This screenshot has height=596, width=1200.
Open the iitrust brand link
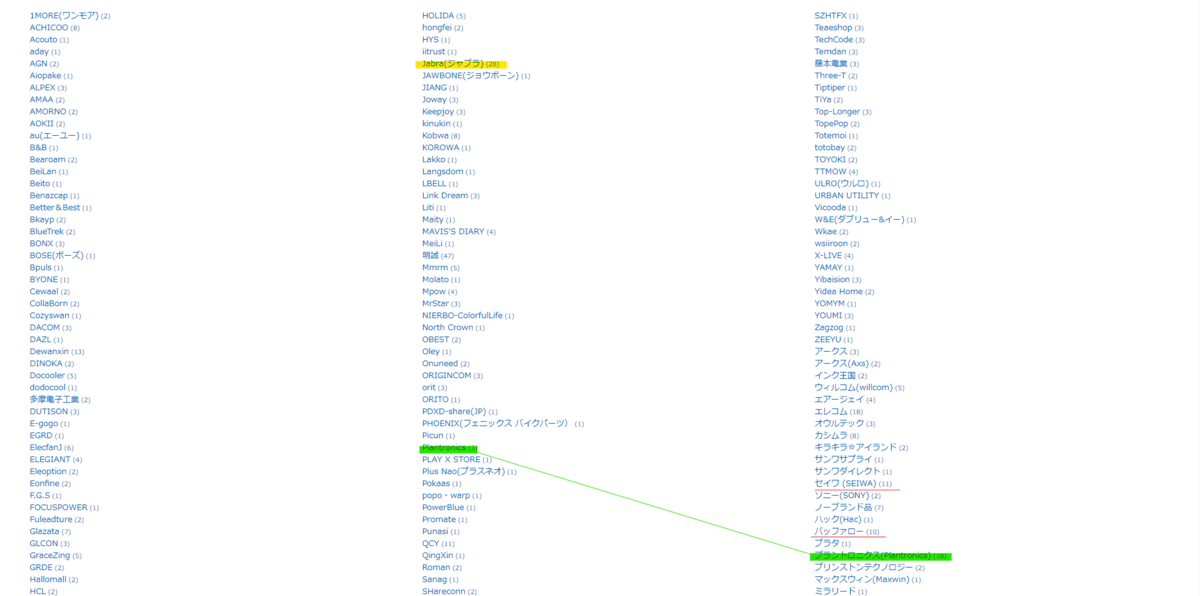[x=434, y=52]
